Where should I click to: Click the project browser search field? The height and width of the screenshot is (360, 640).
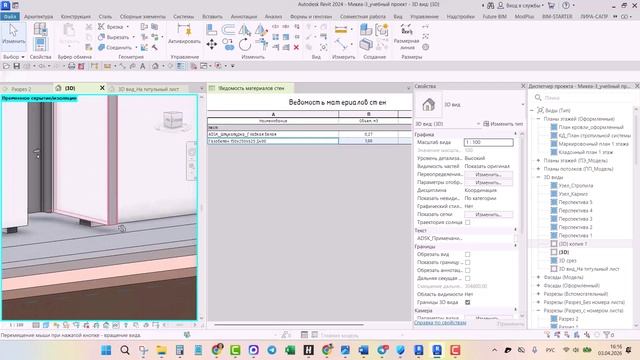pos(584,98)
